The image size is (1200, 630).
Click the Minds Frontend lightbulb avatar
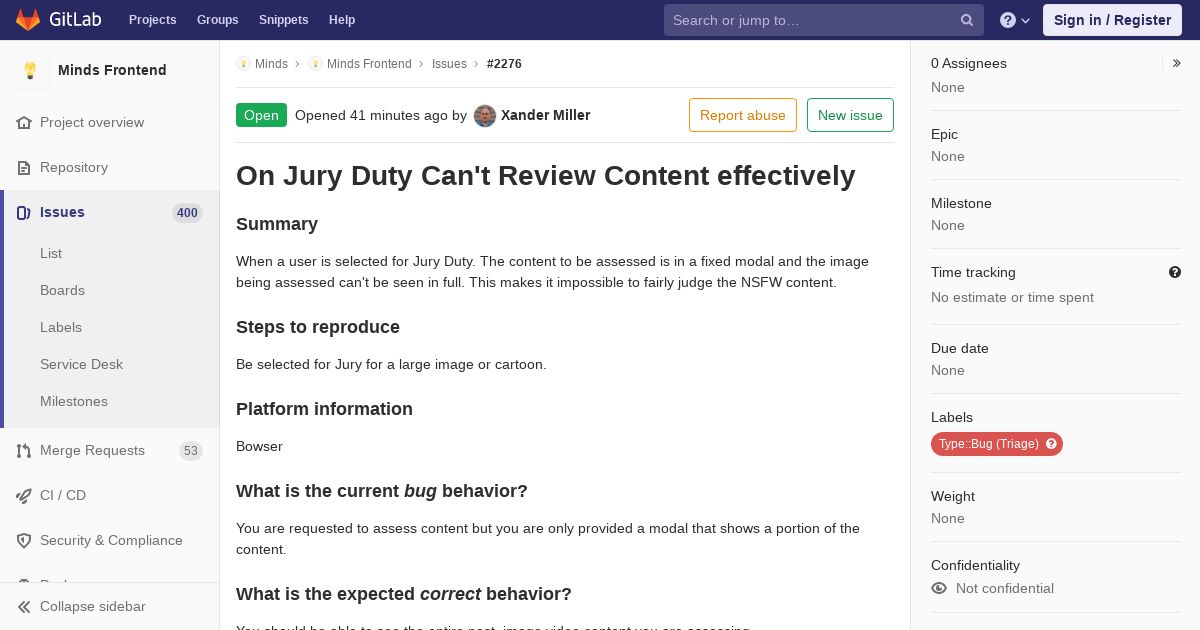30,70
